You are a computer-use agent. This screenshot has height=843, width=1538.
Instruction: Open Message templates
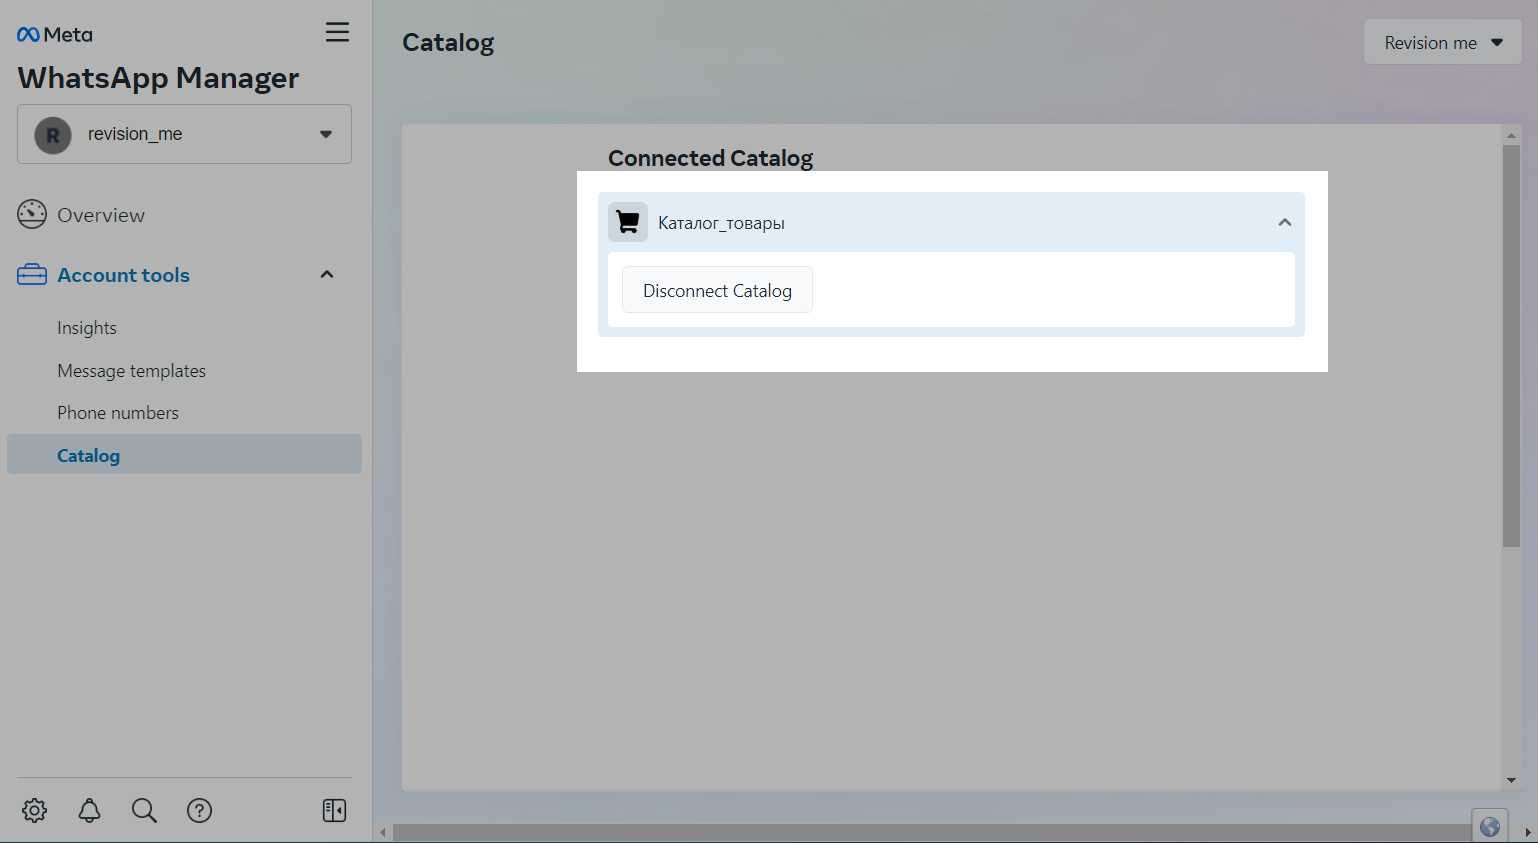pyautogui.click(x=131, y=371)
